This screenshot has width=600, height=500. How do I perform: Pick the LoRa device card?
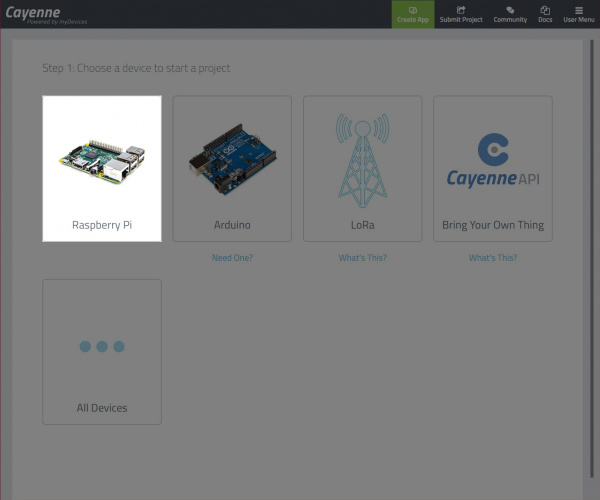(363, 169)
